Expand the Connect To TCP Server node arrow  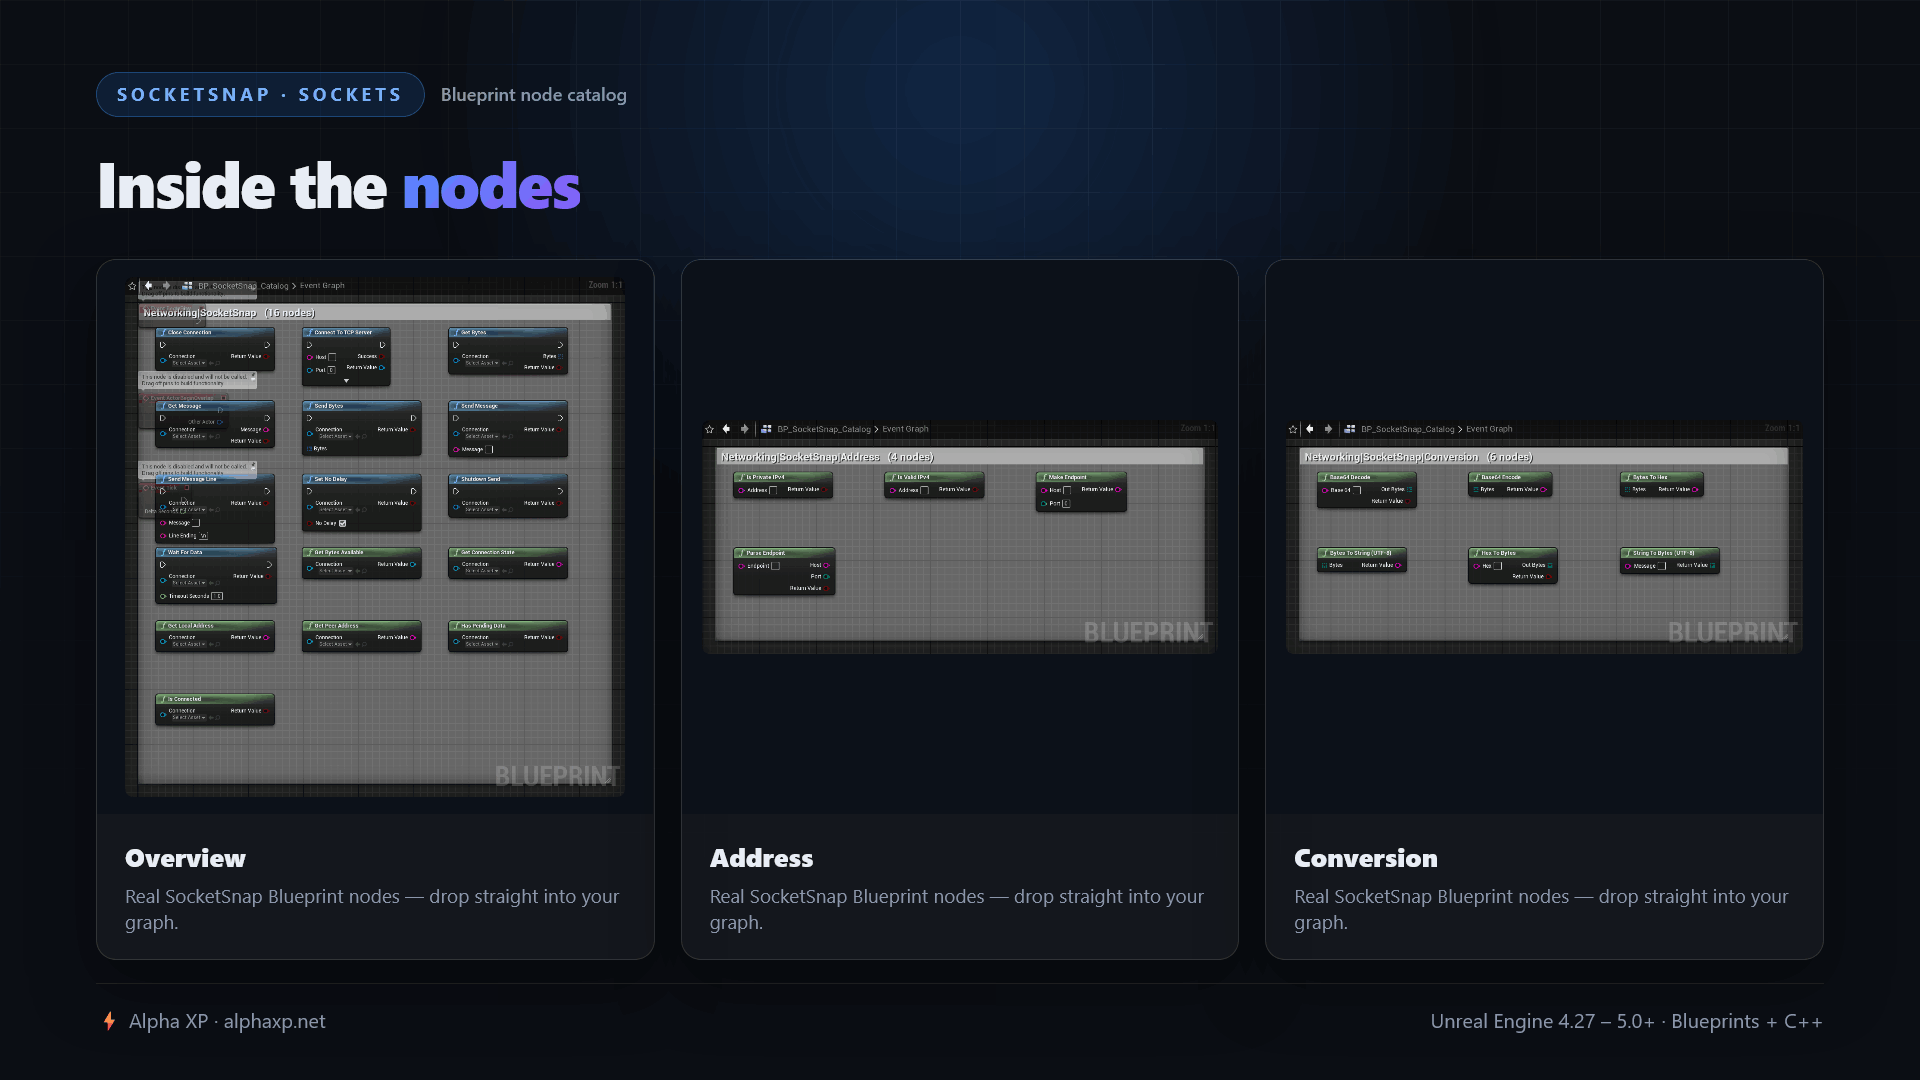coord(346,381)
